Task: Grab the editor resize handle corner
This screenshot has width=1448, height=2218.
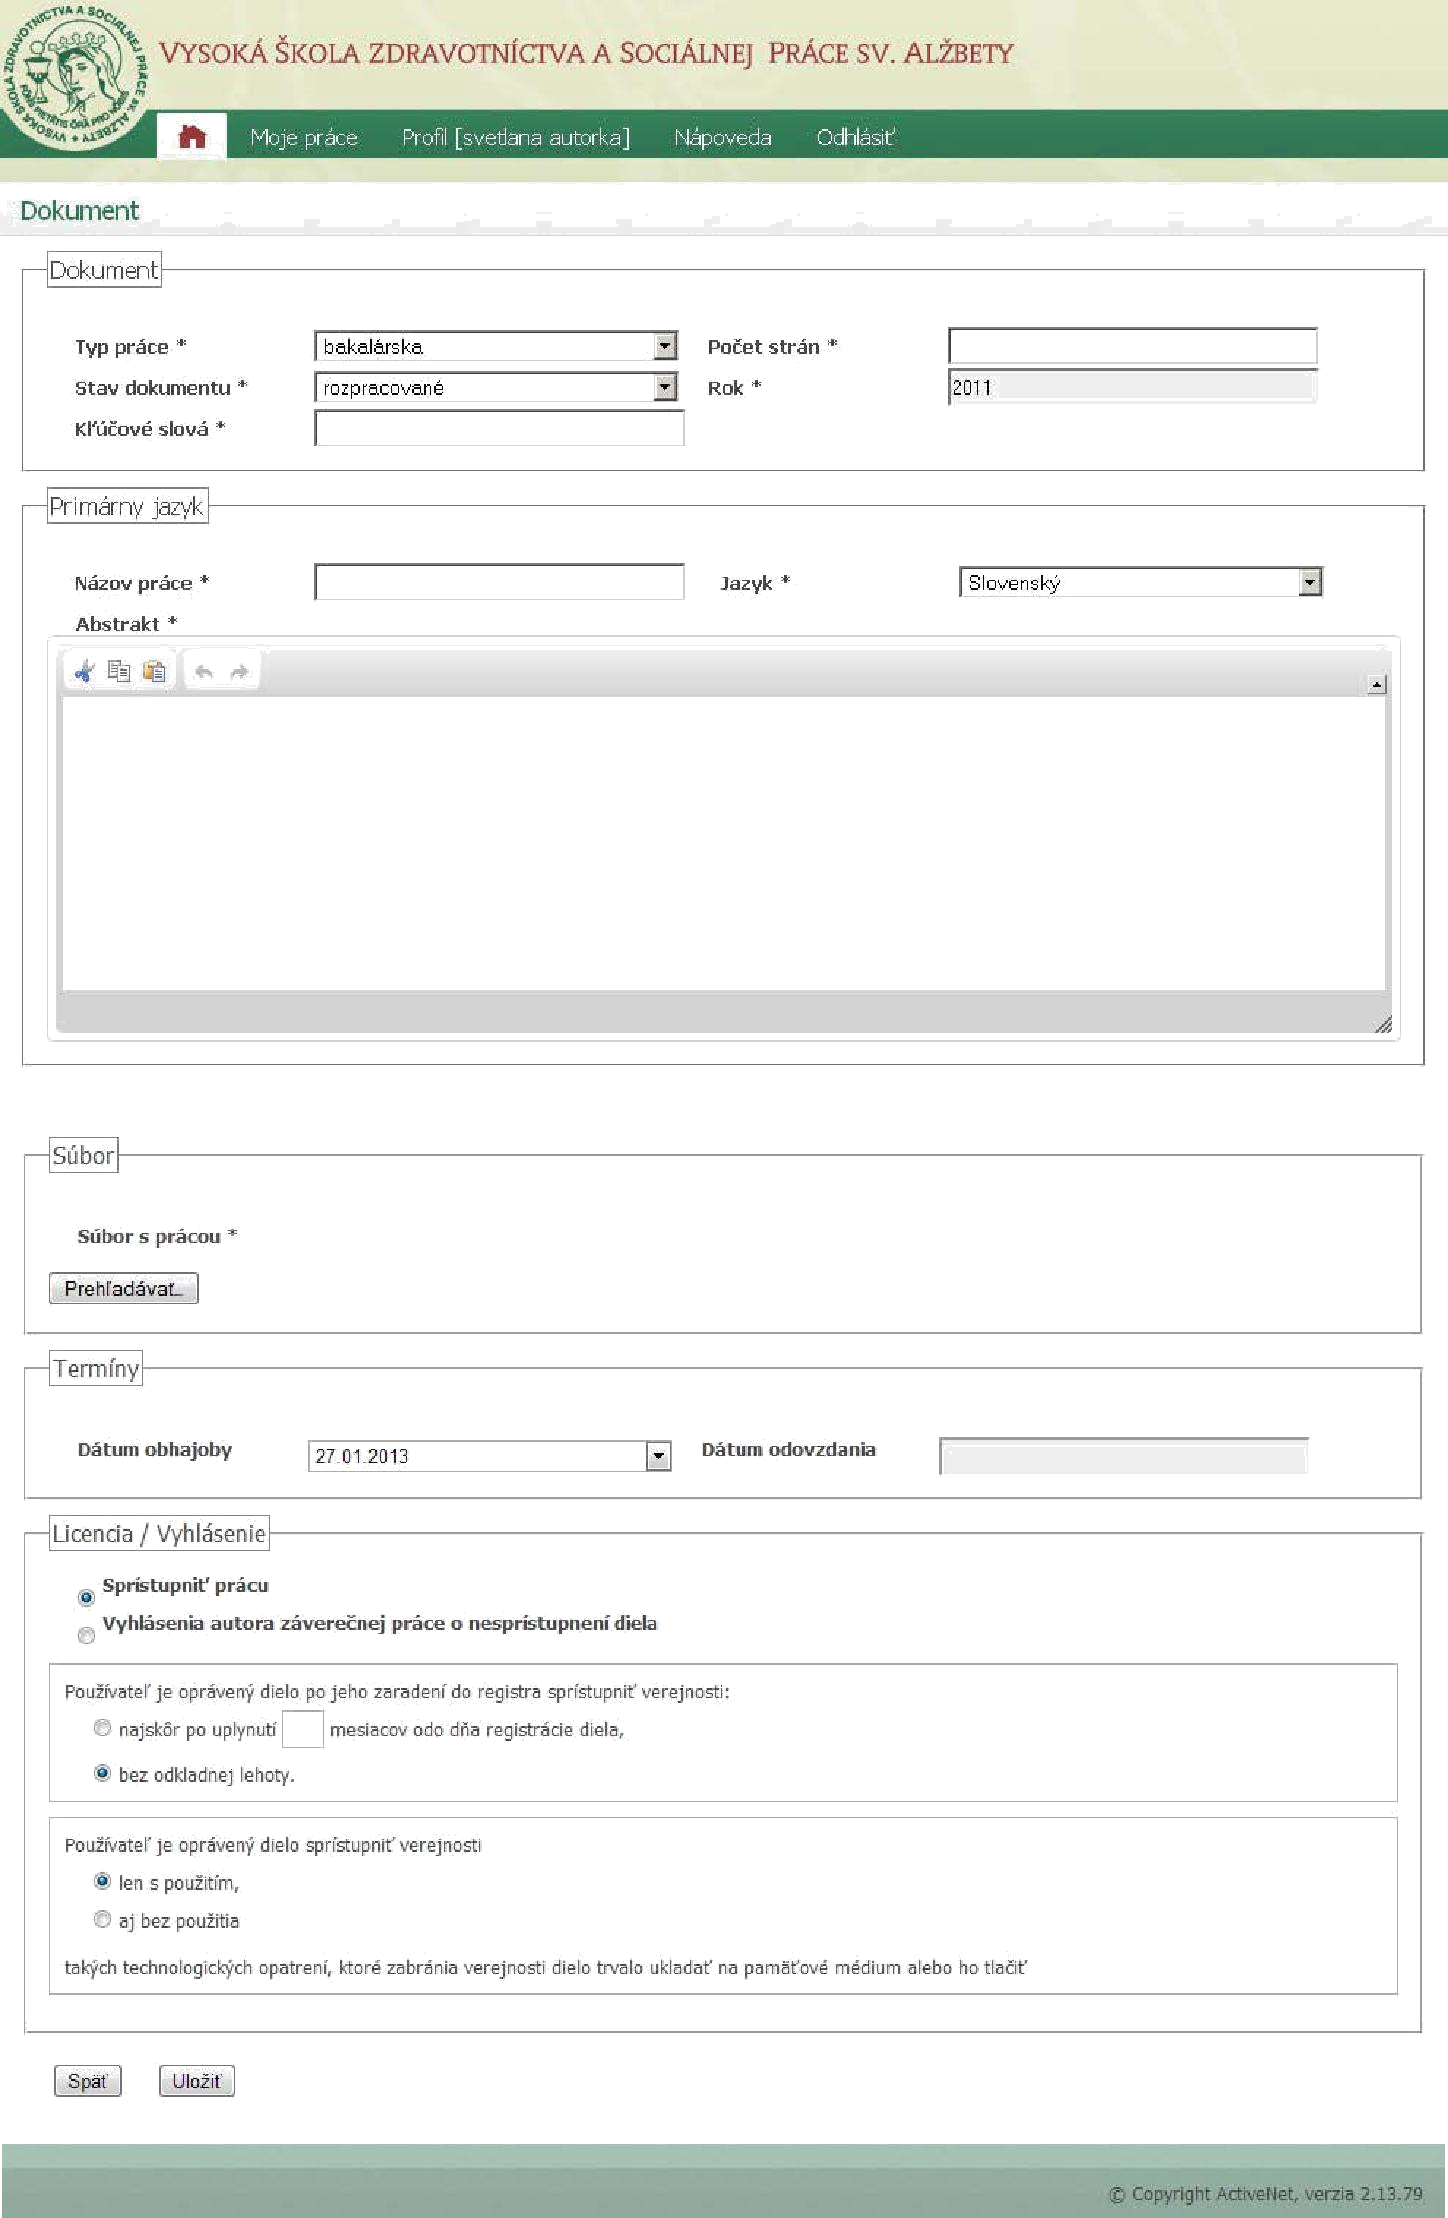Action: pos(1383,1024)
